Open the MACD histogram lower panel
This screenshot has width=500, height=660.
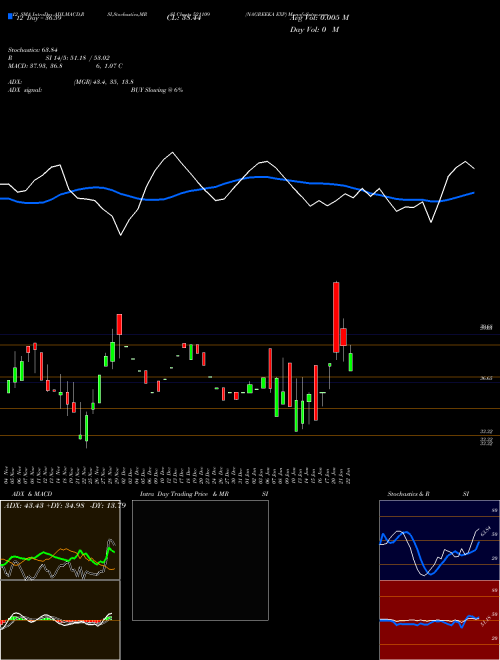click(60, 620)
